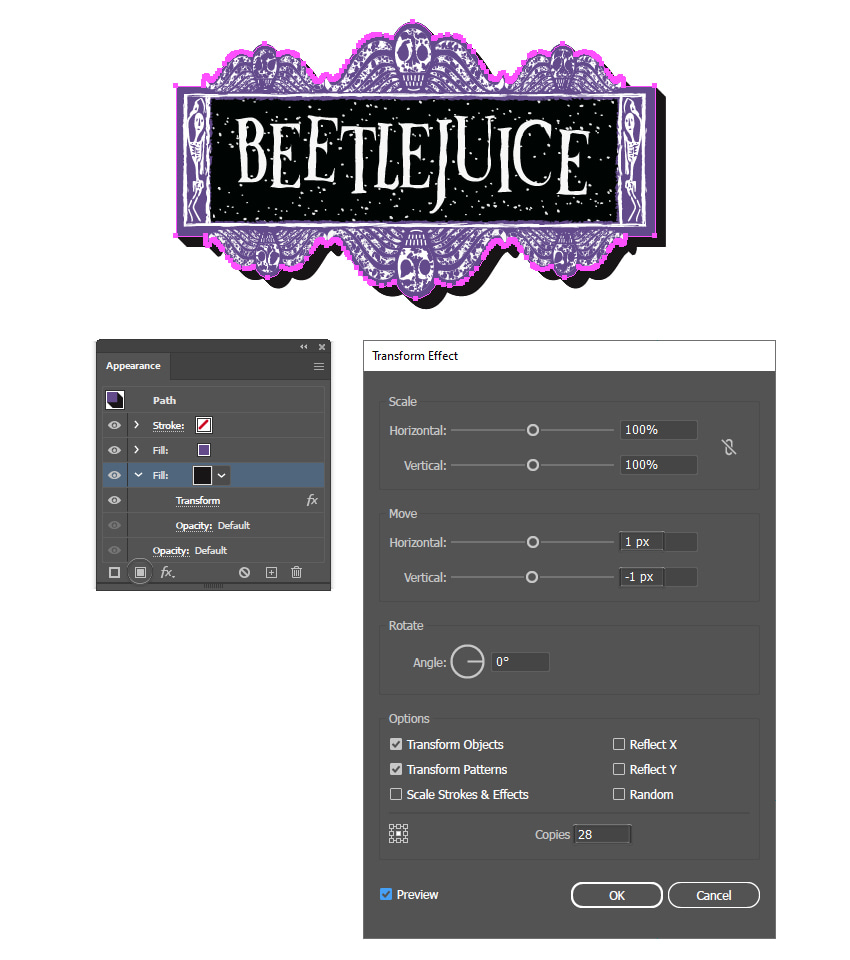Click Add New Fill icon in Appearance panel
Viewport: 850px width, 960px height.
click(140, 572)
